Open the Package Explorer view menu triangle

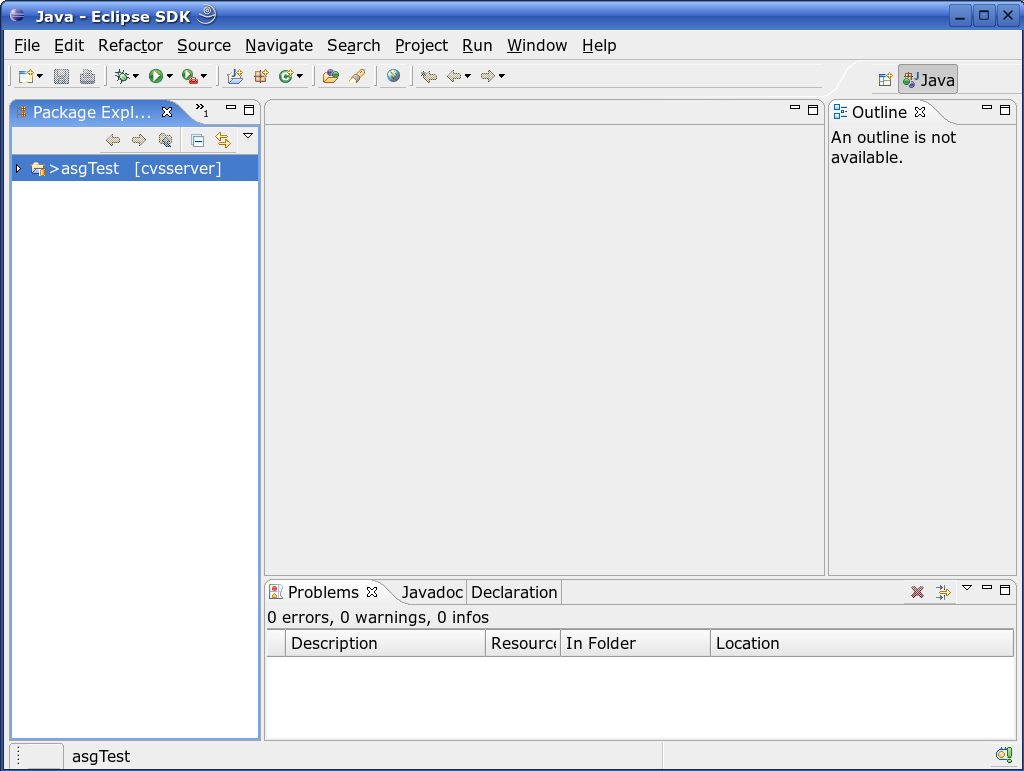(248, 136)
